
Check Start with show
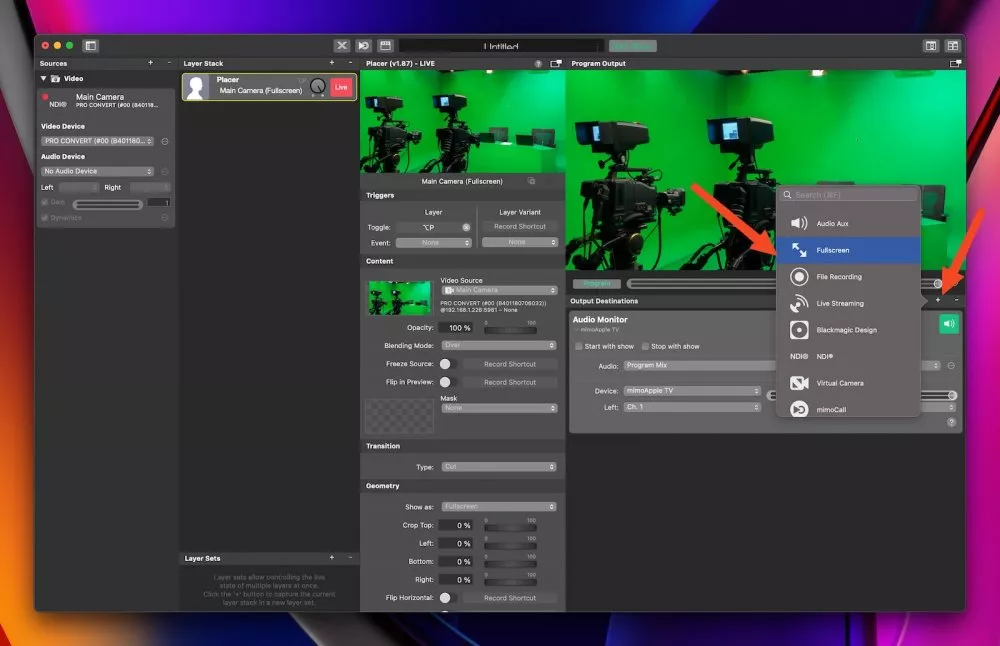point(578,346)
